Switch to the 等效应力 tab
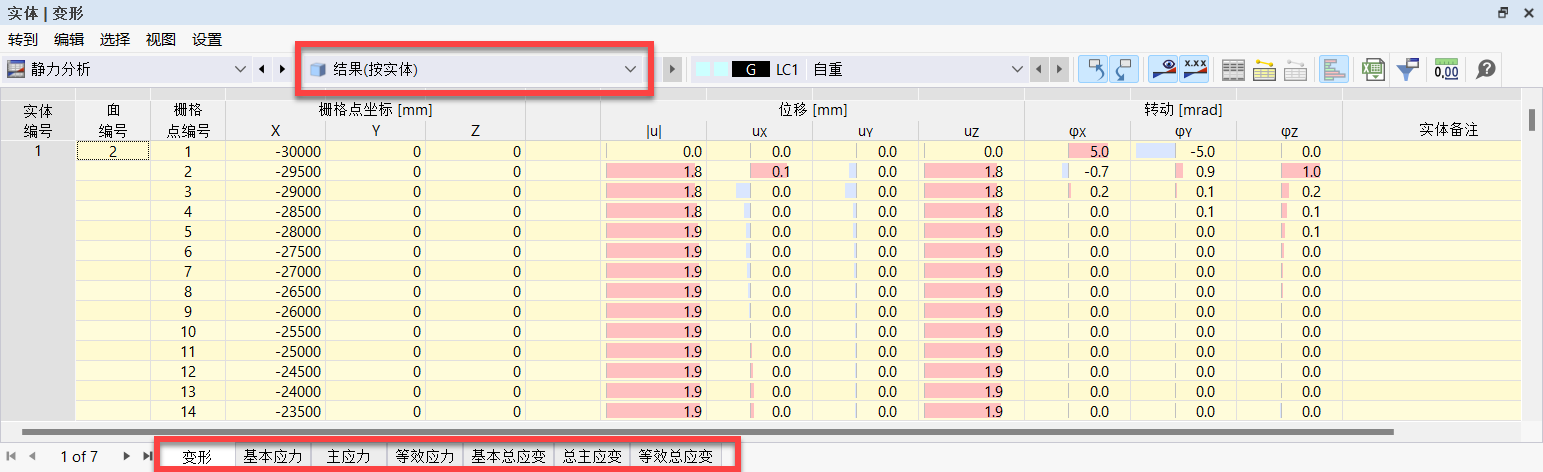The width and height of the screenshot is (1543, 472). pyautogui.click(x=424, y=457)
